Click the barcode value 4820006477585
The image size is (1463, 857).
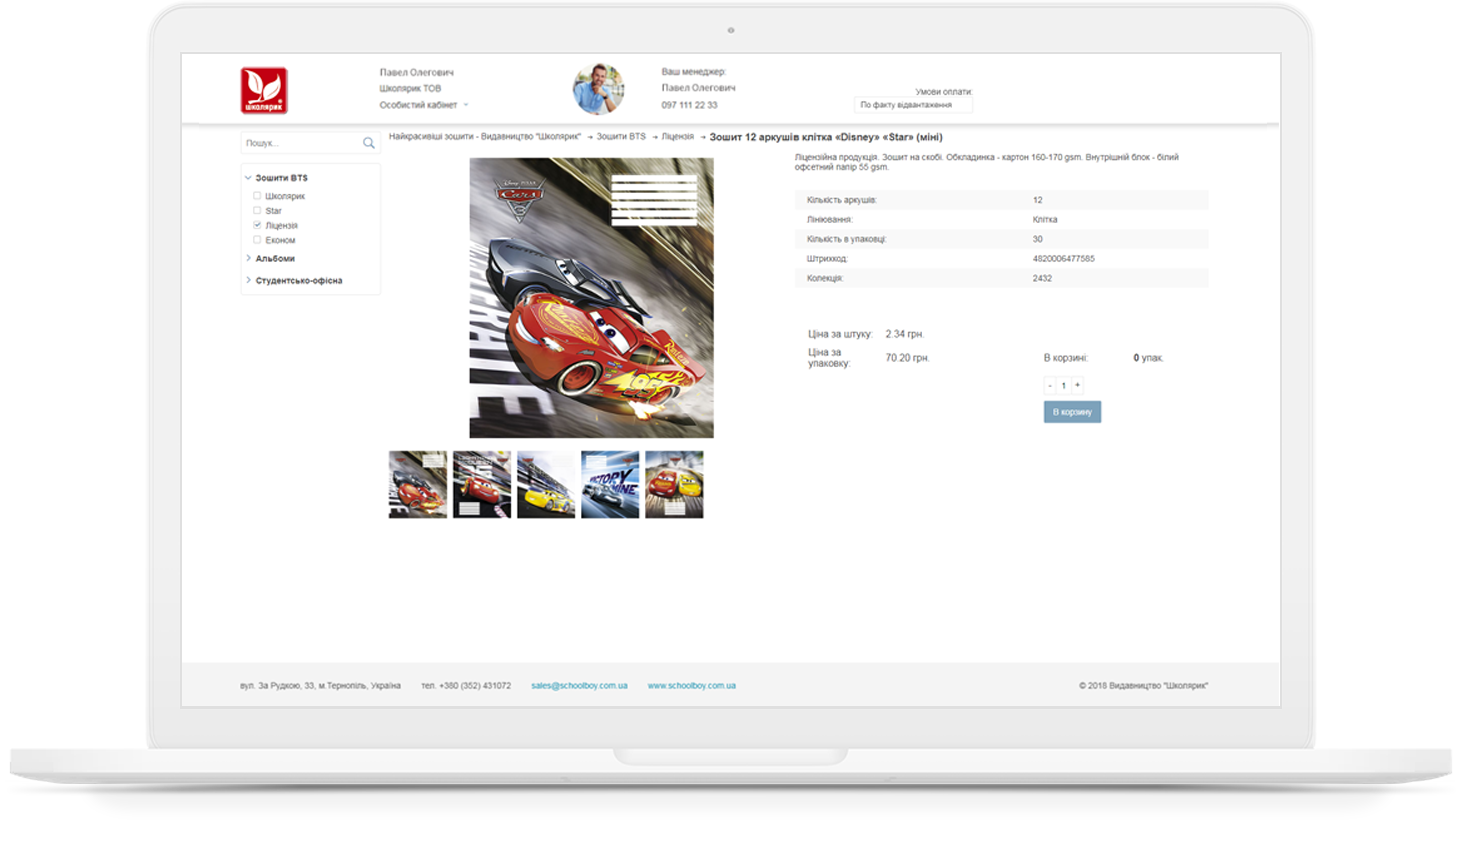[1063, 259]
